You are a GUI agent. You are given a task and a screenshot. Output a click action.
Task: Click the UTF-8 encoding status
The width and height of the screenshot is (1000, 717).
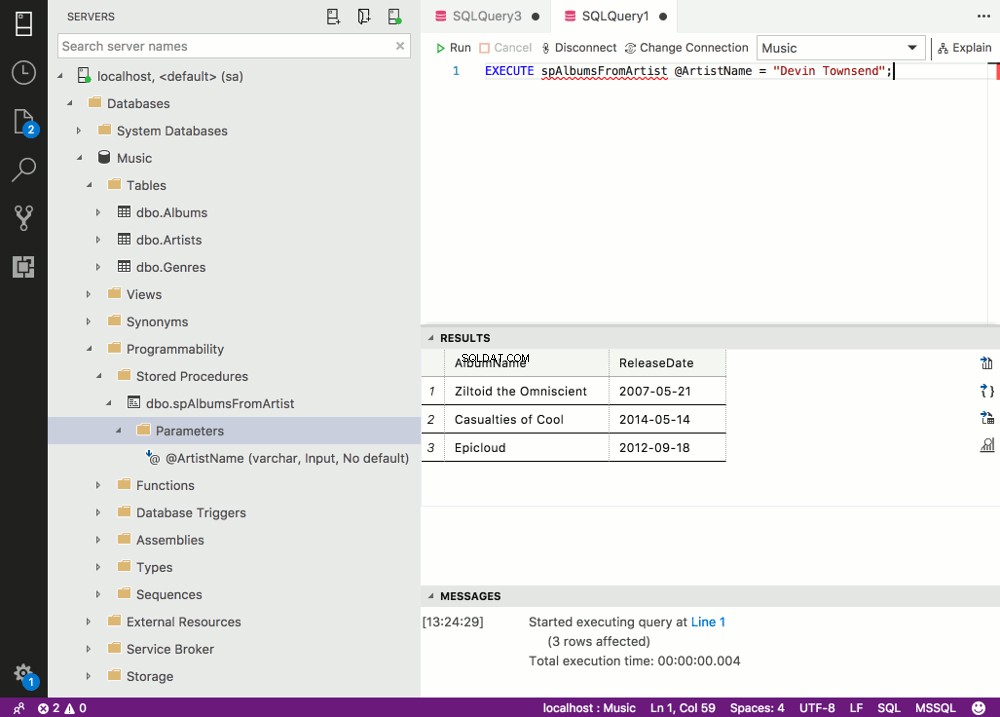817,708
